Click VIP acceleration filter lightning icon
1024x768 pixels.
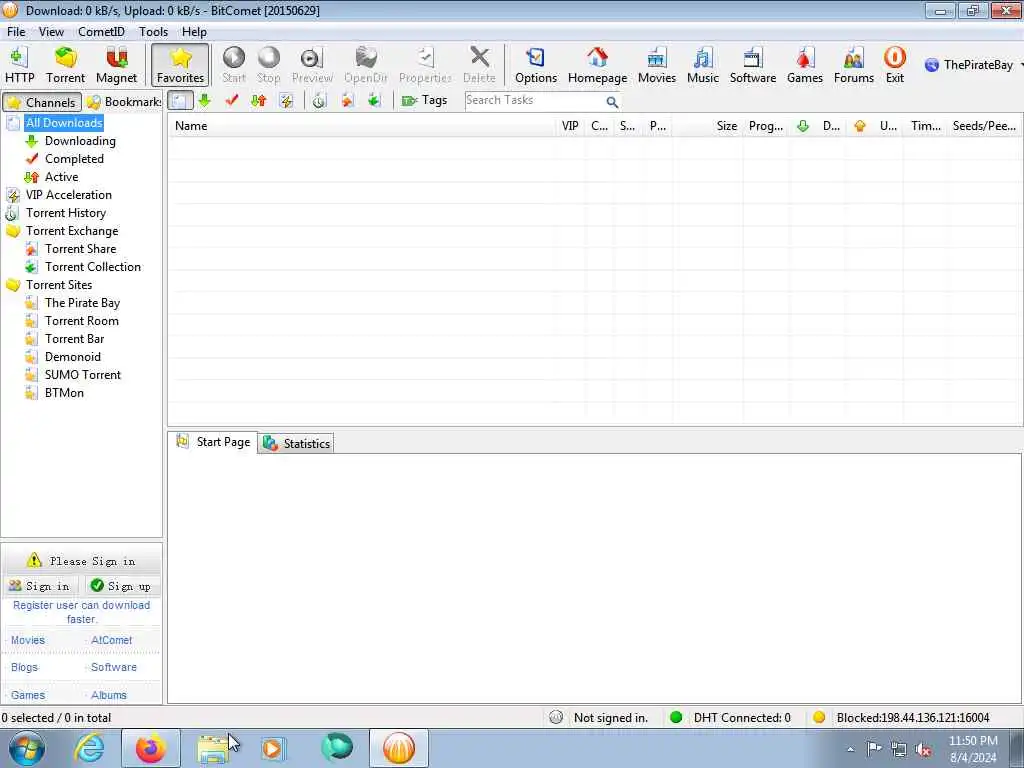(x=286, y=101)
